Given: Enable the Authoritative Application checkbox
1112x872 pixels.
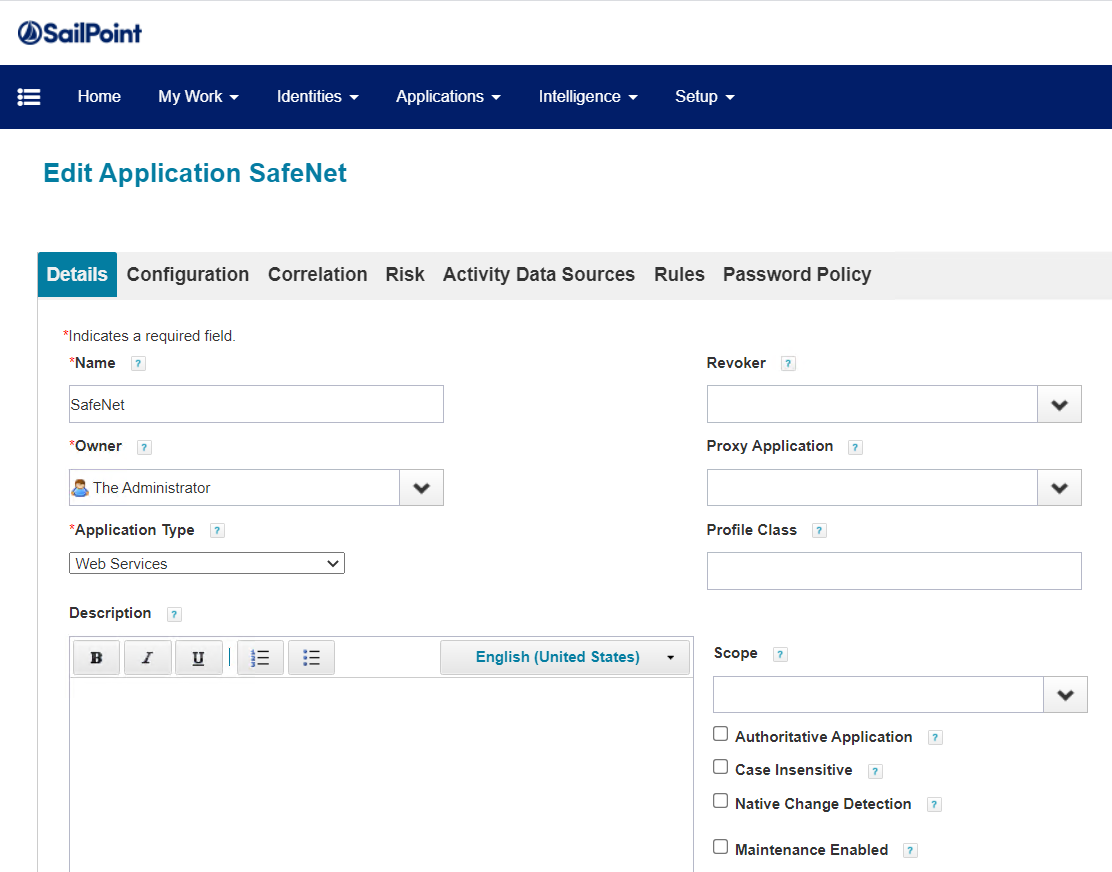Looking at the screenshot, I should pos(721,734).
